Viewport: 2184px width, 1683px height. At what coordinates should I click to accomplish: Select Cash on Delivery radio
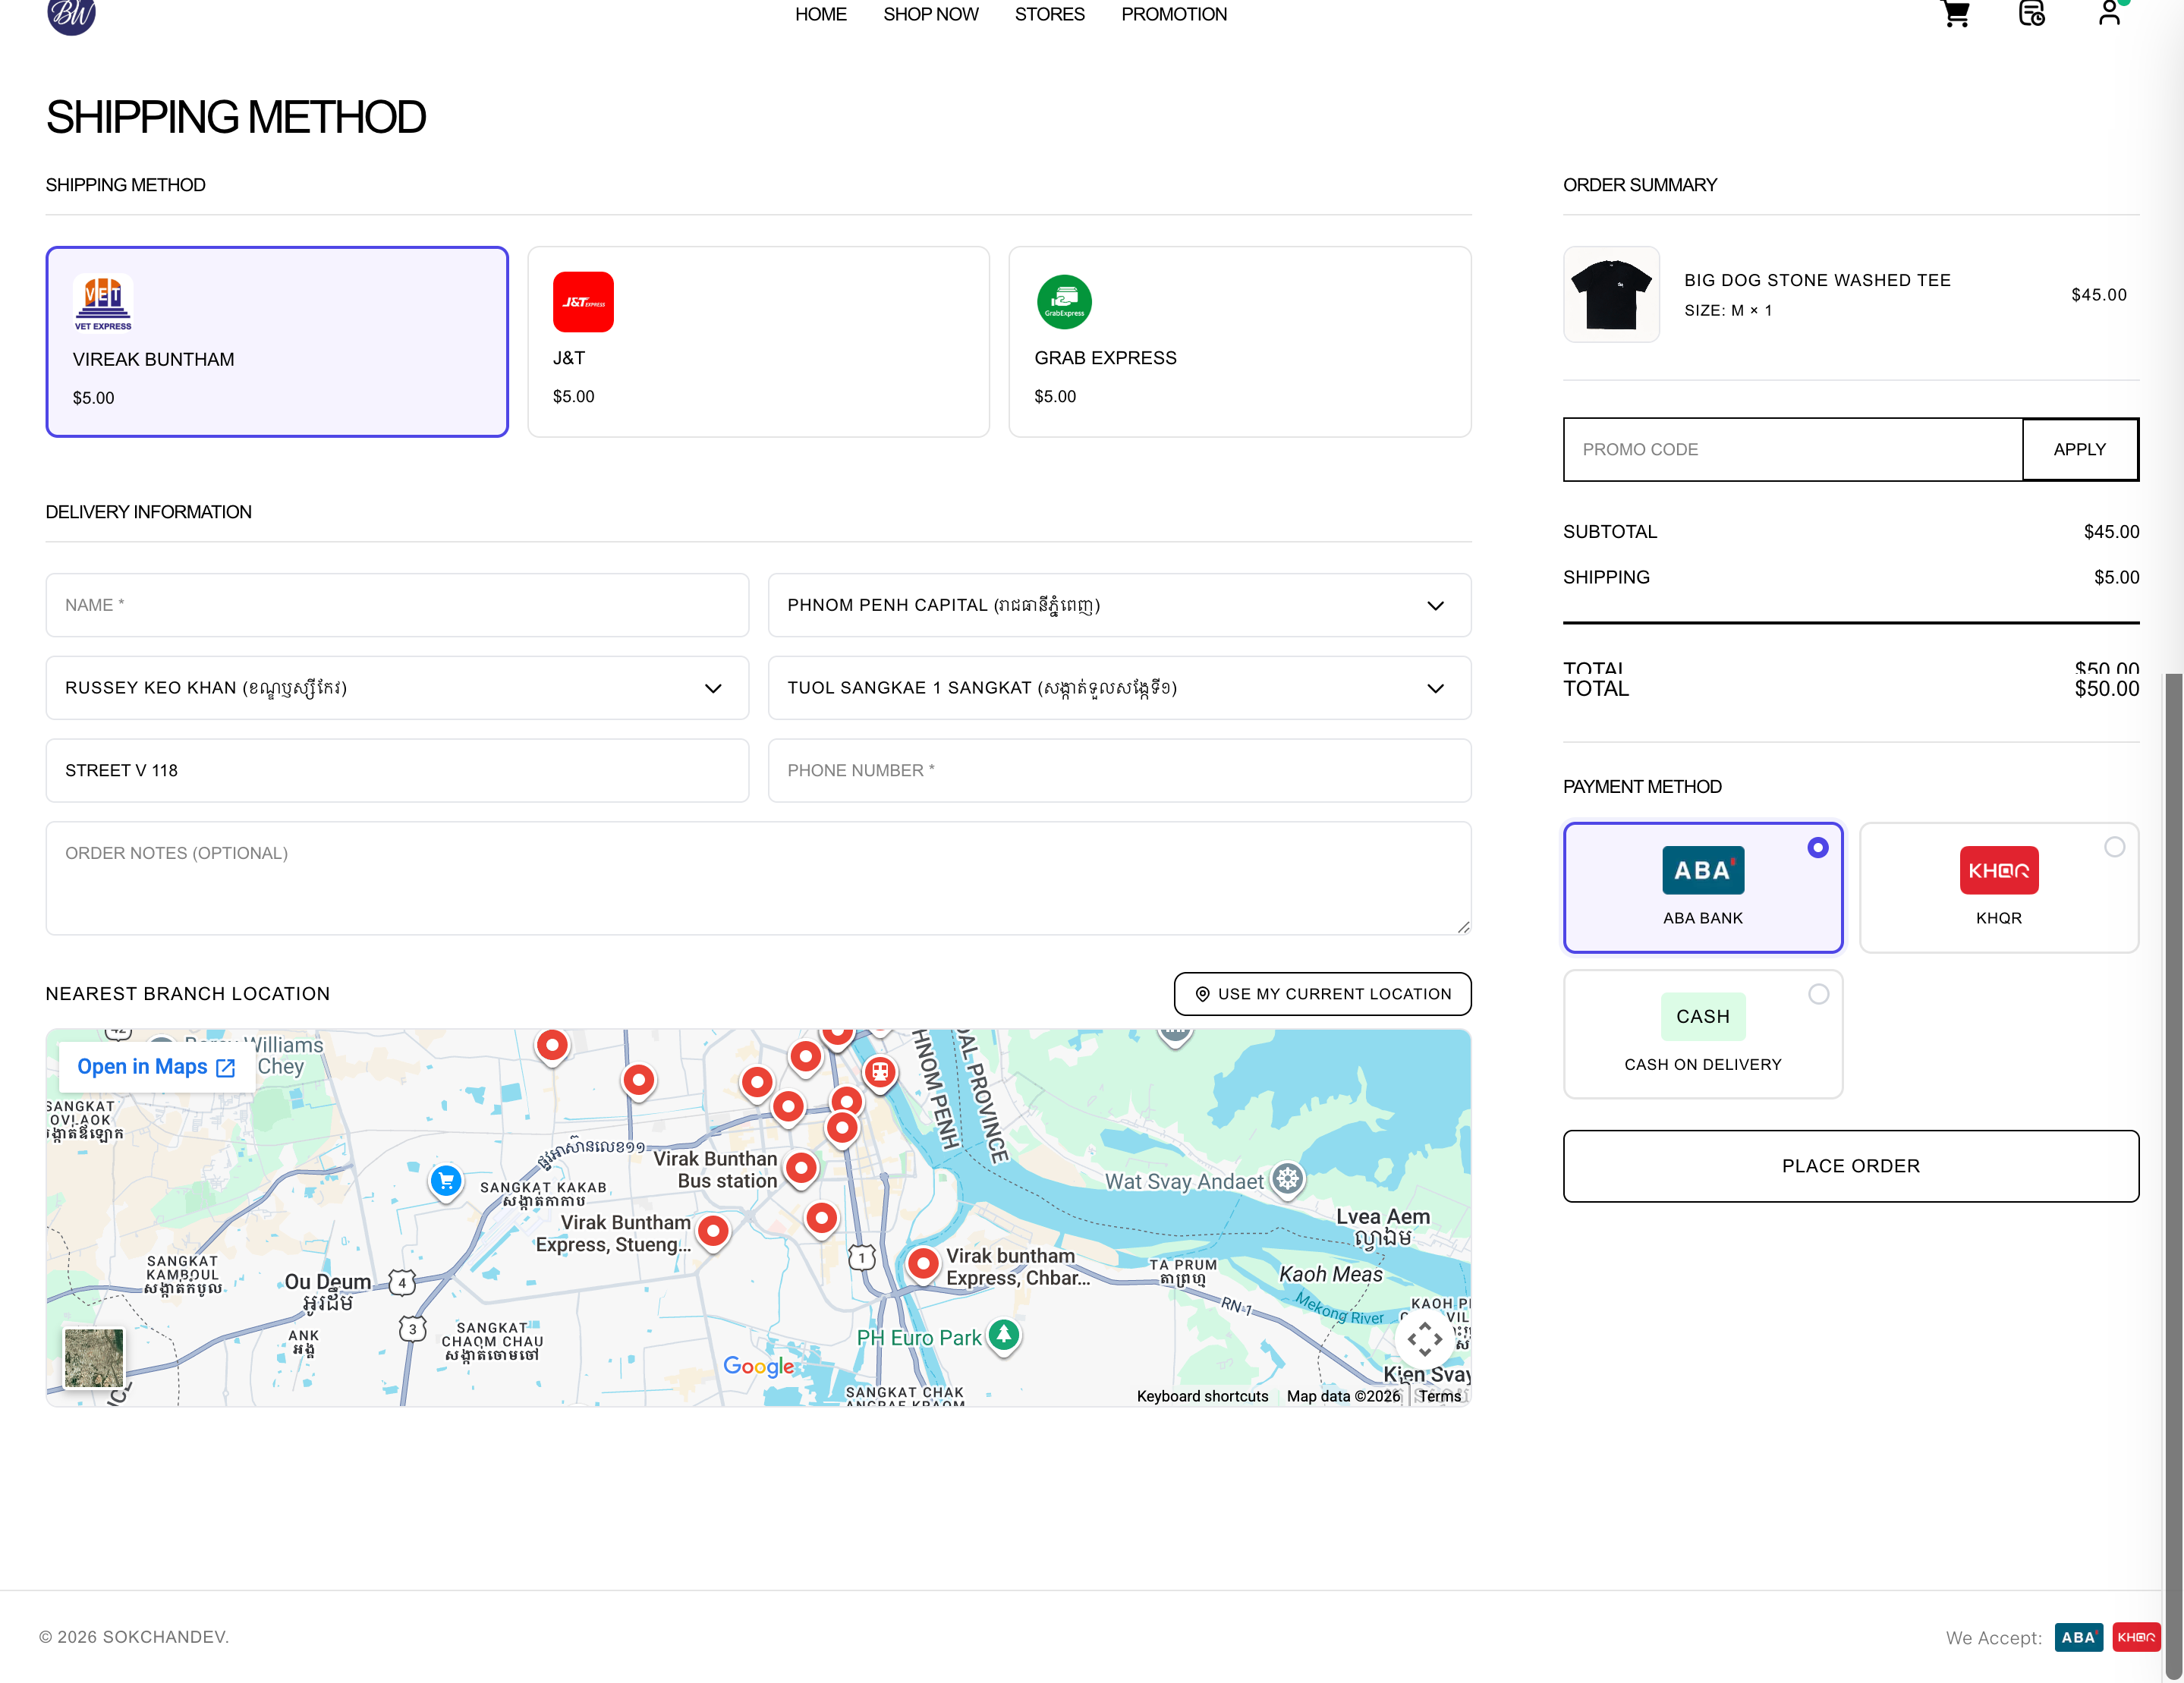point(1818,994)
